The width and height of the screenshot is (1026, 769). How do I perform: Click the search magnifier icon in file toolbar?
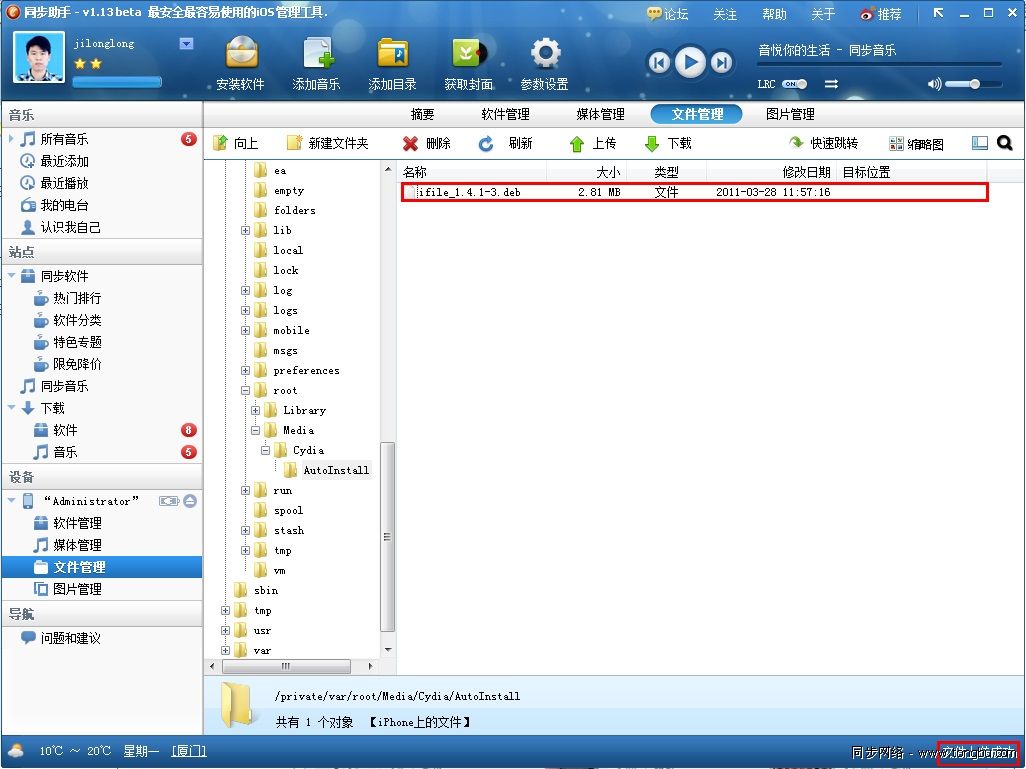pos(1004,143)
